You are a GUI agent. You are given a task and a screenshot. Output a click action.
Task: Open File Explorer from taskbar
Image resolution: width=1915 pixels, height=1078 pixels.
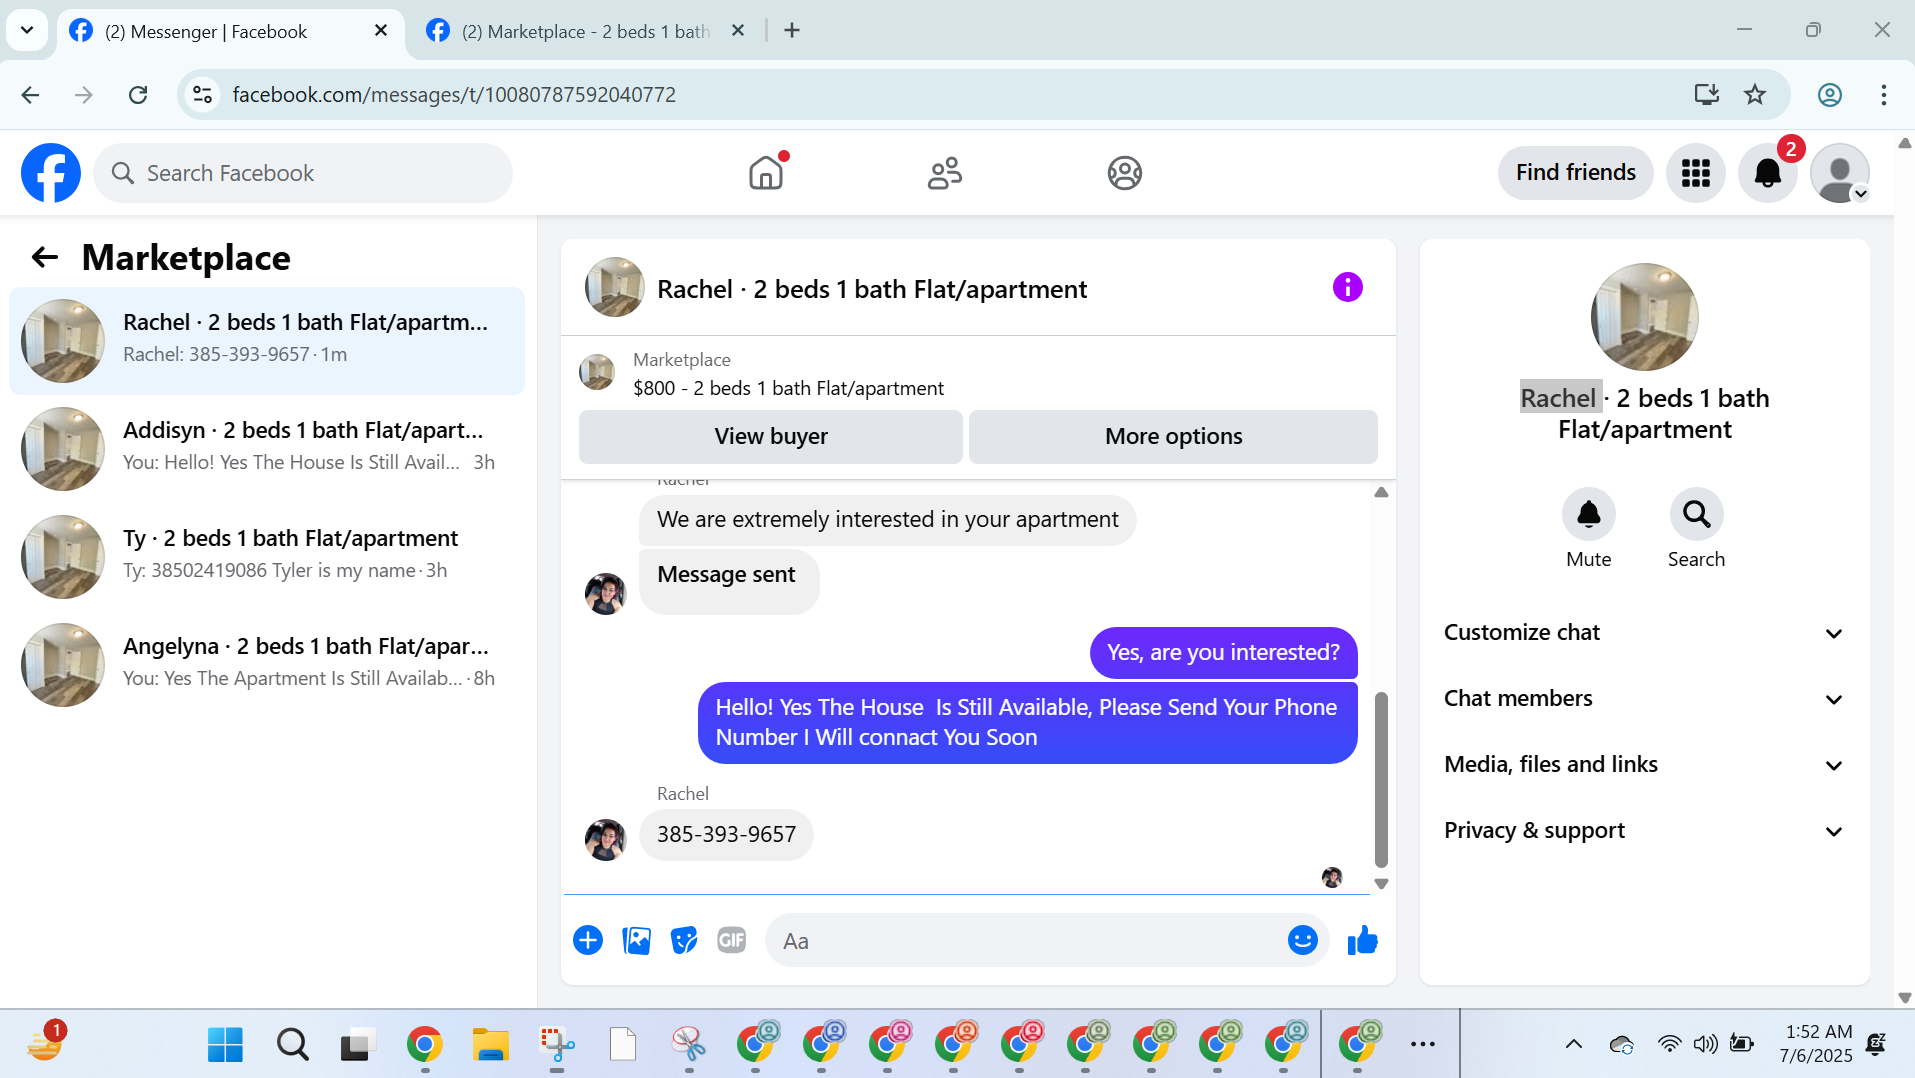click(491, 1046)
